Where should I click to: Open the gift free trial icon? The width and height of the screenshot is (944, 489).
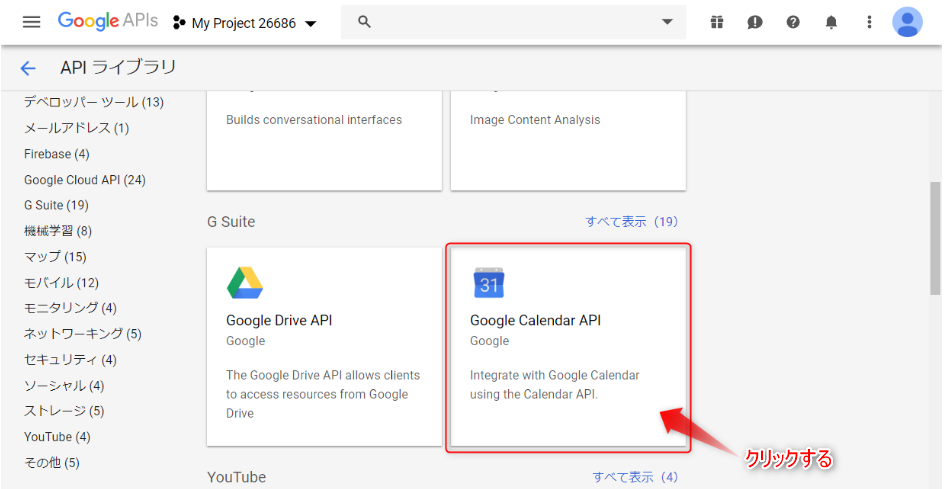(716, 22)
